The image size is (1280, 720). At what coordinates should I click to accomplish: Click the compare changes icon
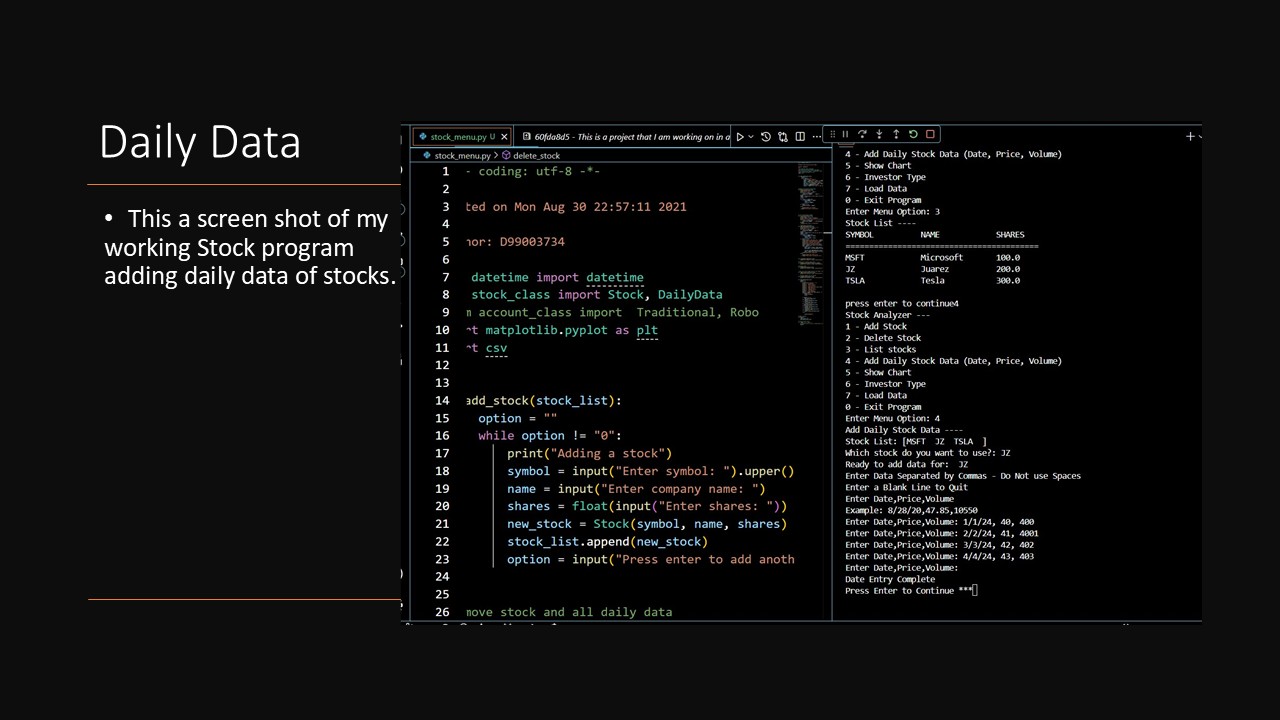(x=783, y=137)
